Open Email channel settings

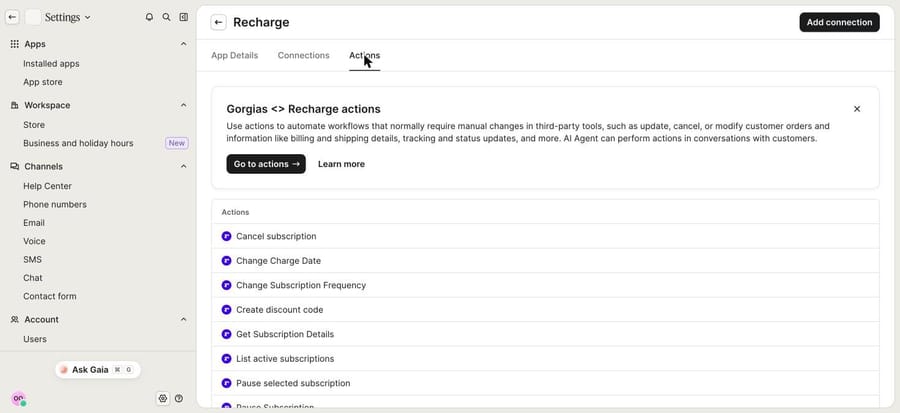click(34, 223)
